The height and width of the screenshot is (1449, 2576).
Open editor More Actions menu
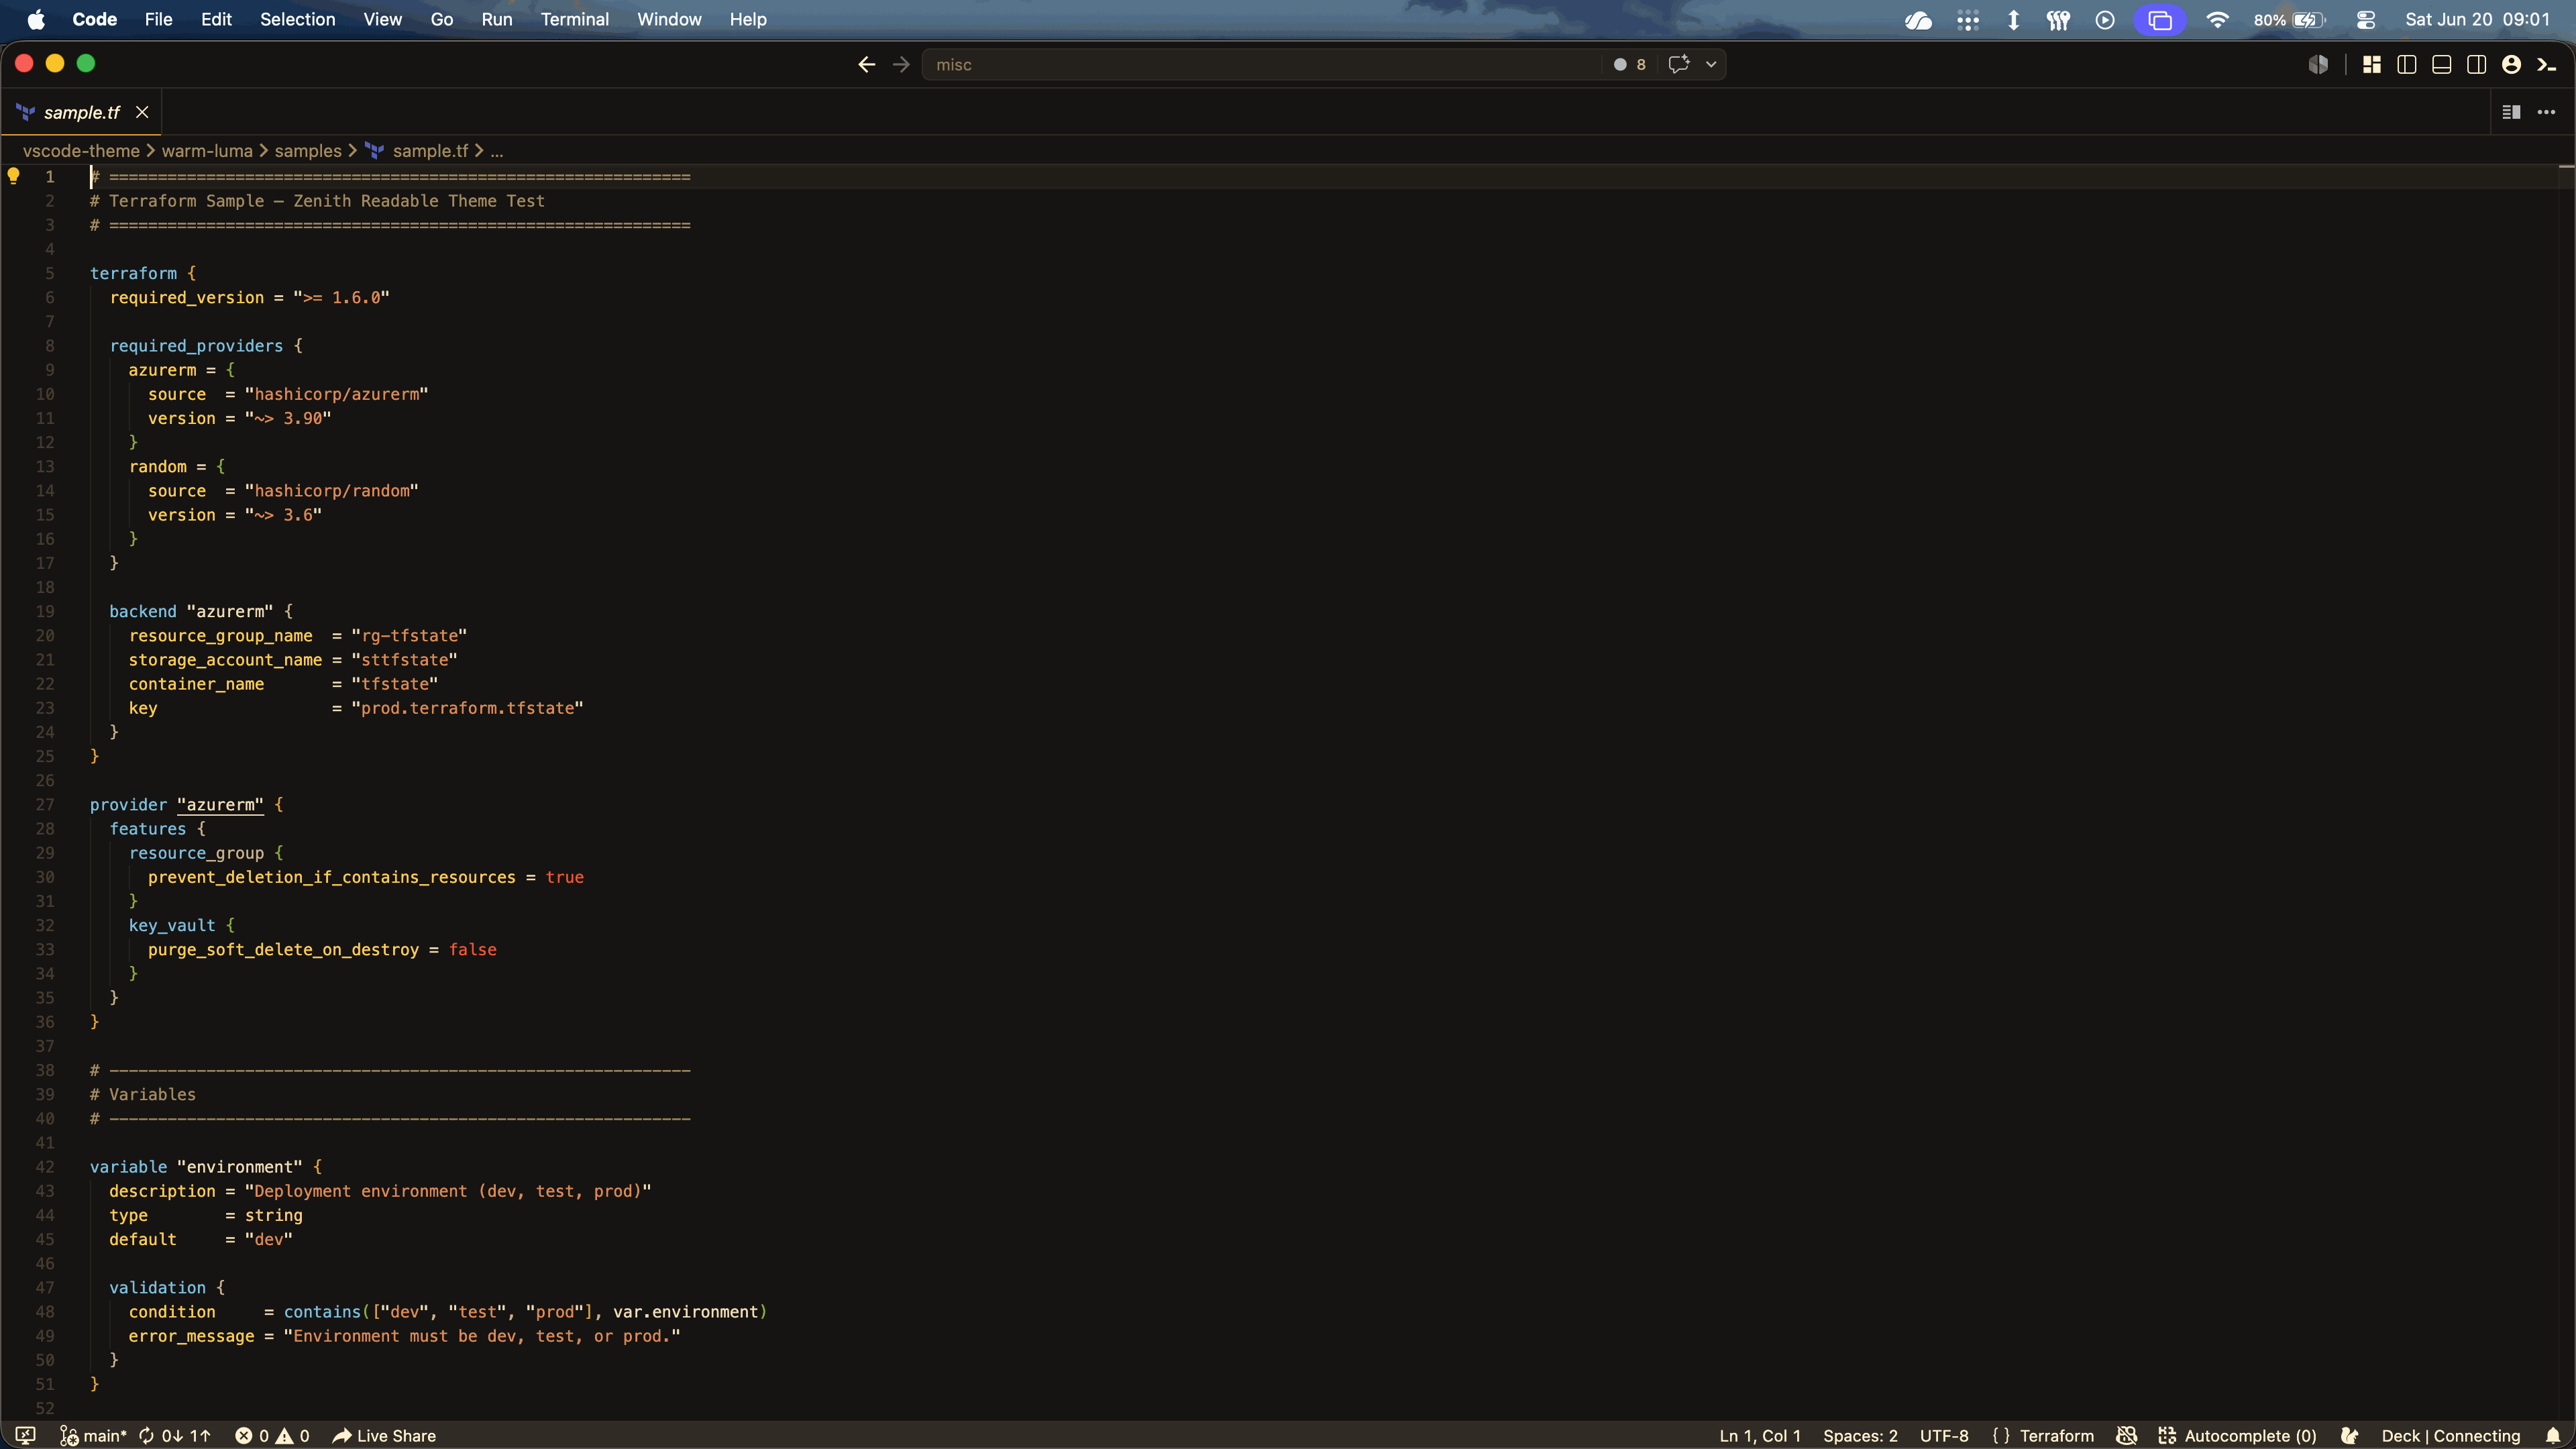point(2546,112)
